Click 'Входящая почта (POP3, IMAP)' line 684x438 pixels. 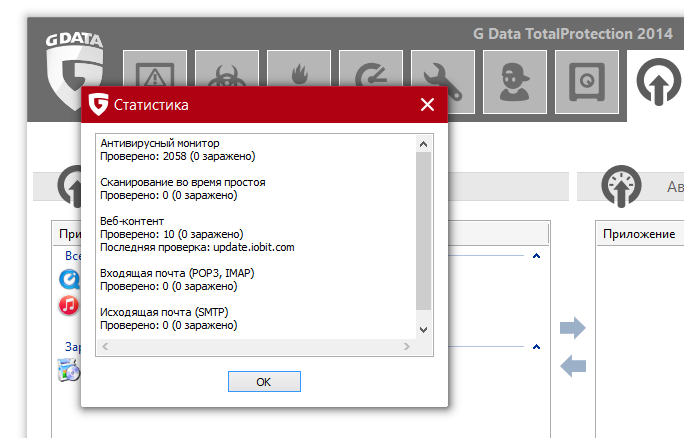point(177,273)
